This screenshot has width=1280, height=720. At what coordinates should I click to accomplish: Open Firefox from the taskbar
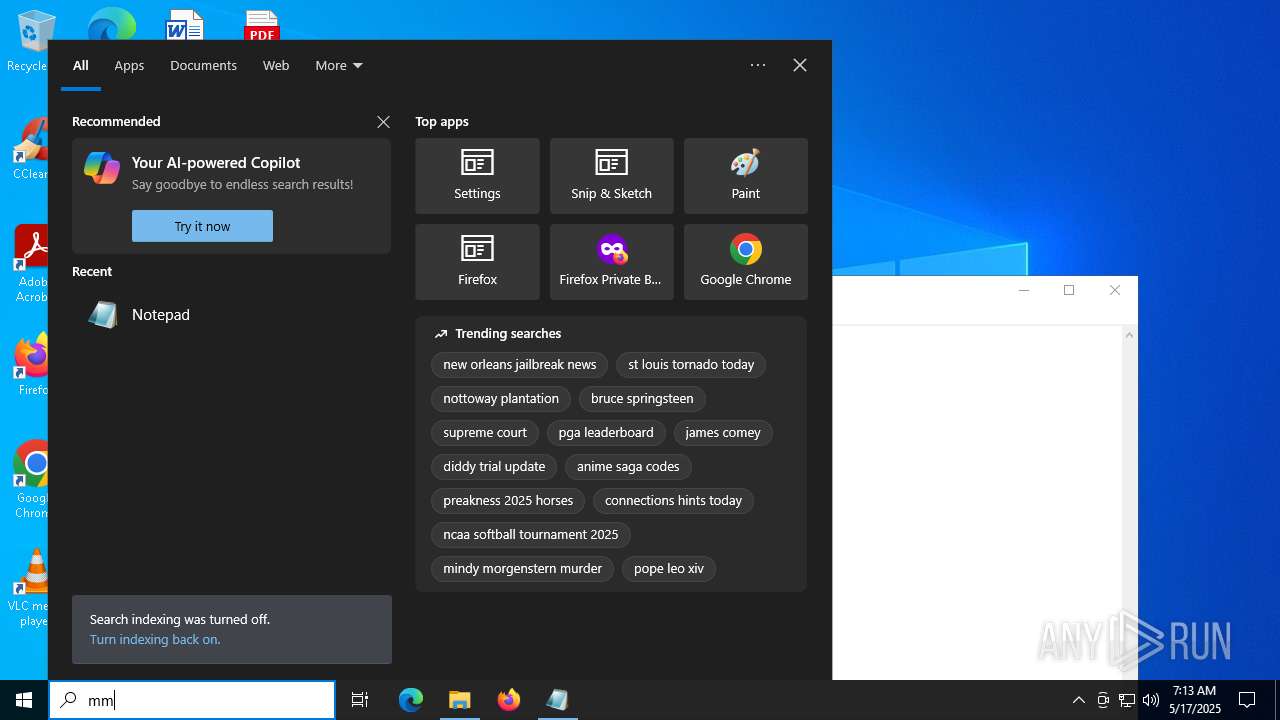tap(508, 700)
